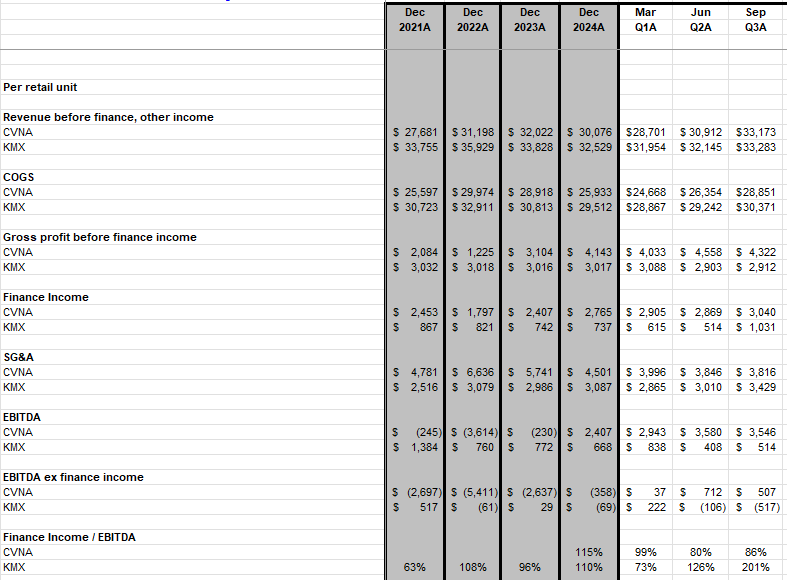Click CVNA revenue cell $27,681
This screenshot has width=787, height=580.
[x=415, y=132]
